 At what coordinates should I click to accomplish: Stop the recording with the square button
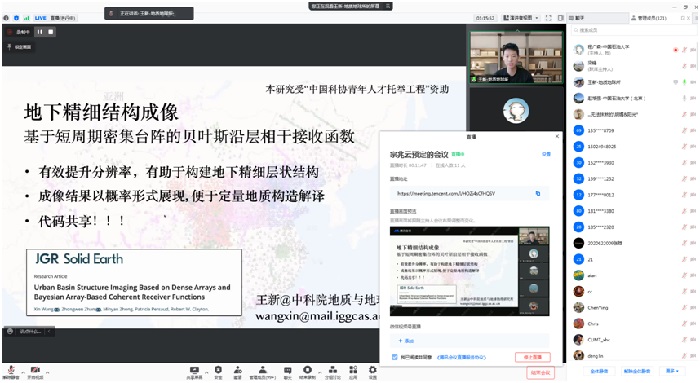coord(50,32)
